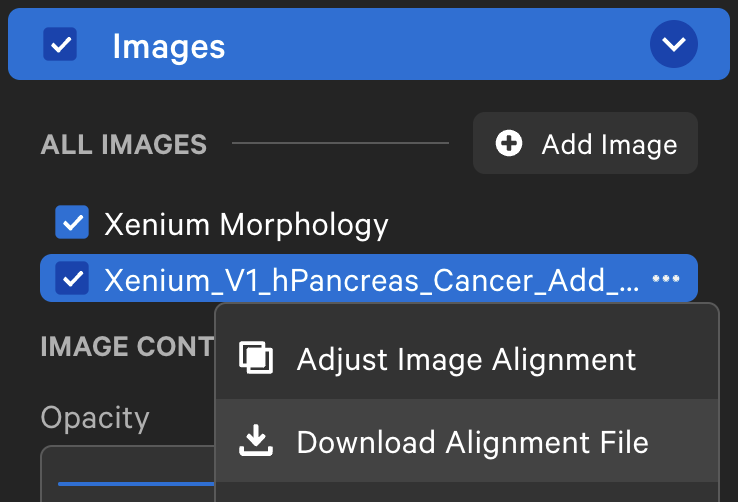Click the plus icon in Add Image

[x=509, y=143]
